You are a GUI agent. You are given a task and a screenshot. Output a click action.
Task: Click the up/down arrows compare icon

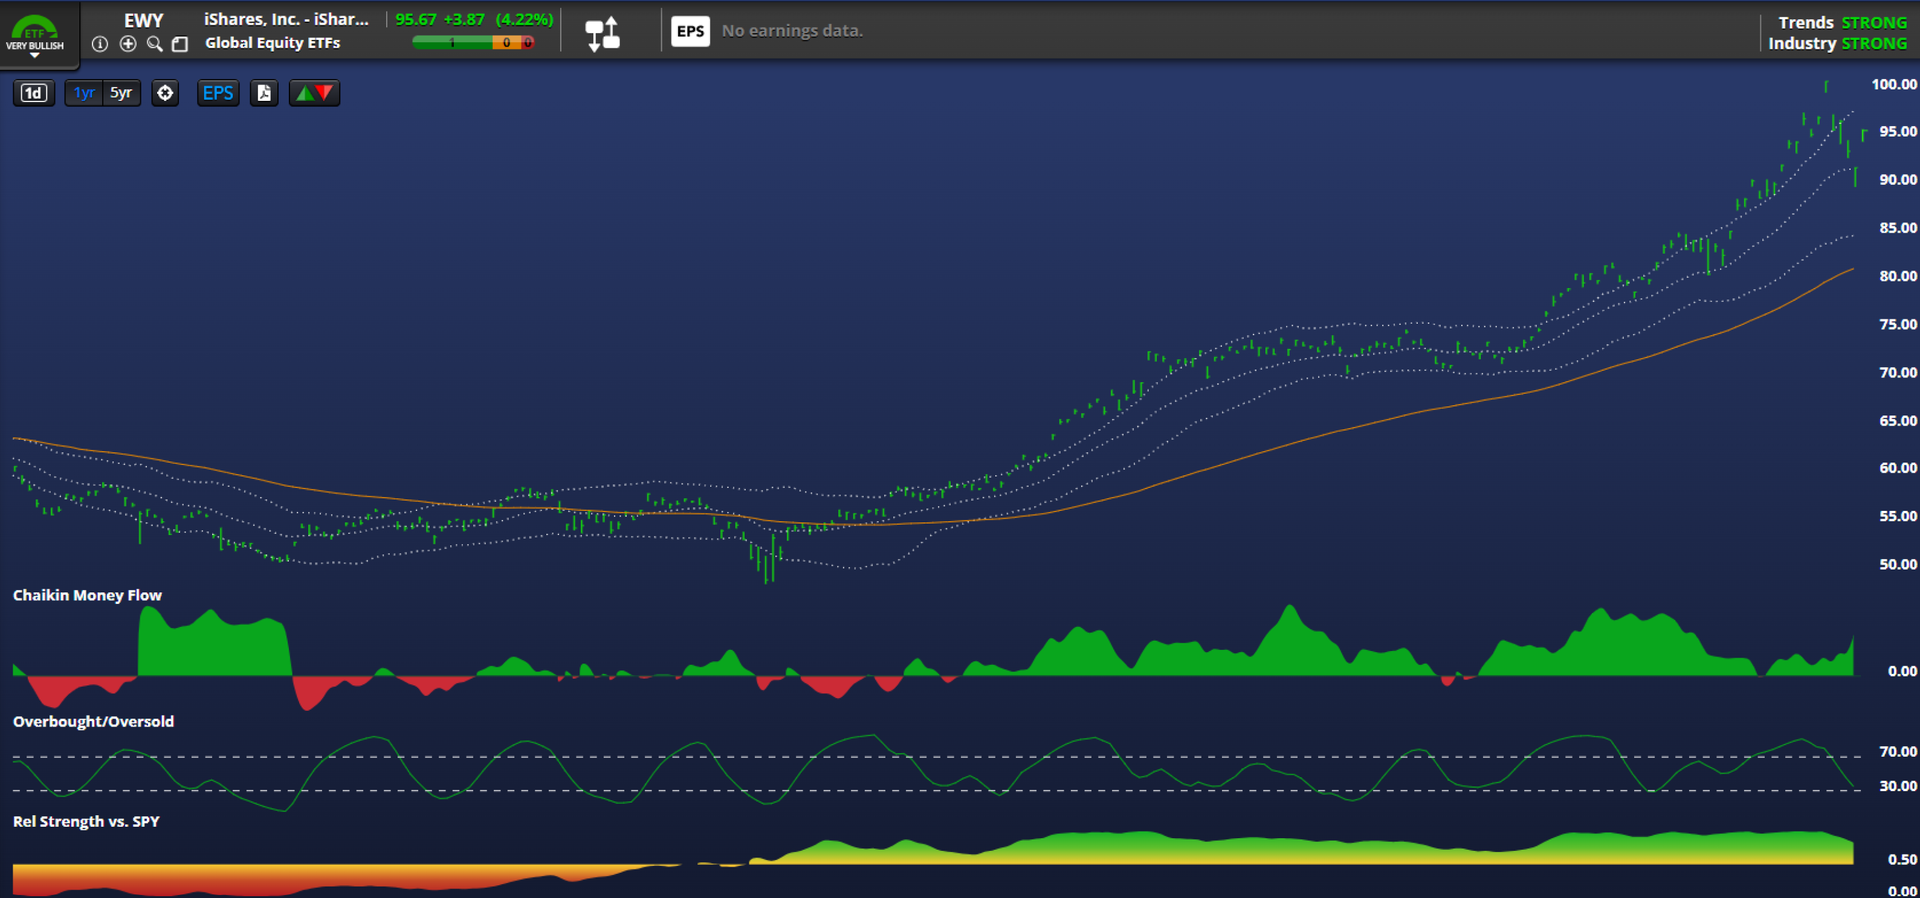point(602,33)
